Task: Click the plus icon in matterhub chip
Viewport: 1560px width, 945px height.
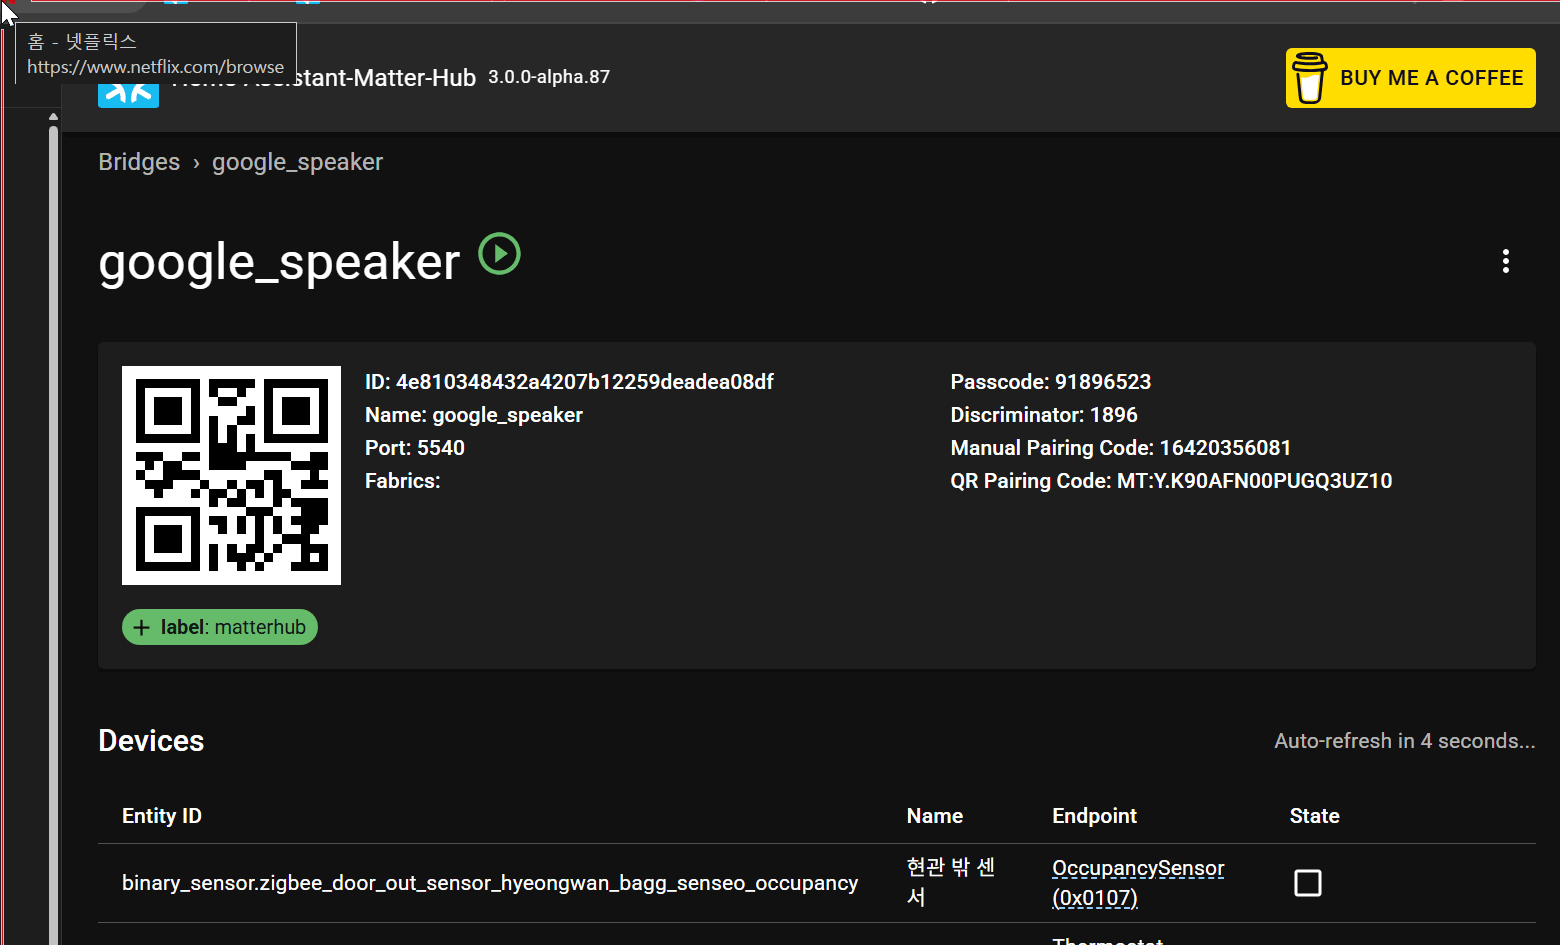Action: pos(142,627)
